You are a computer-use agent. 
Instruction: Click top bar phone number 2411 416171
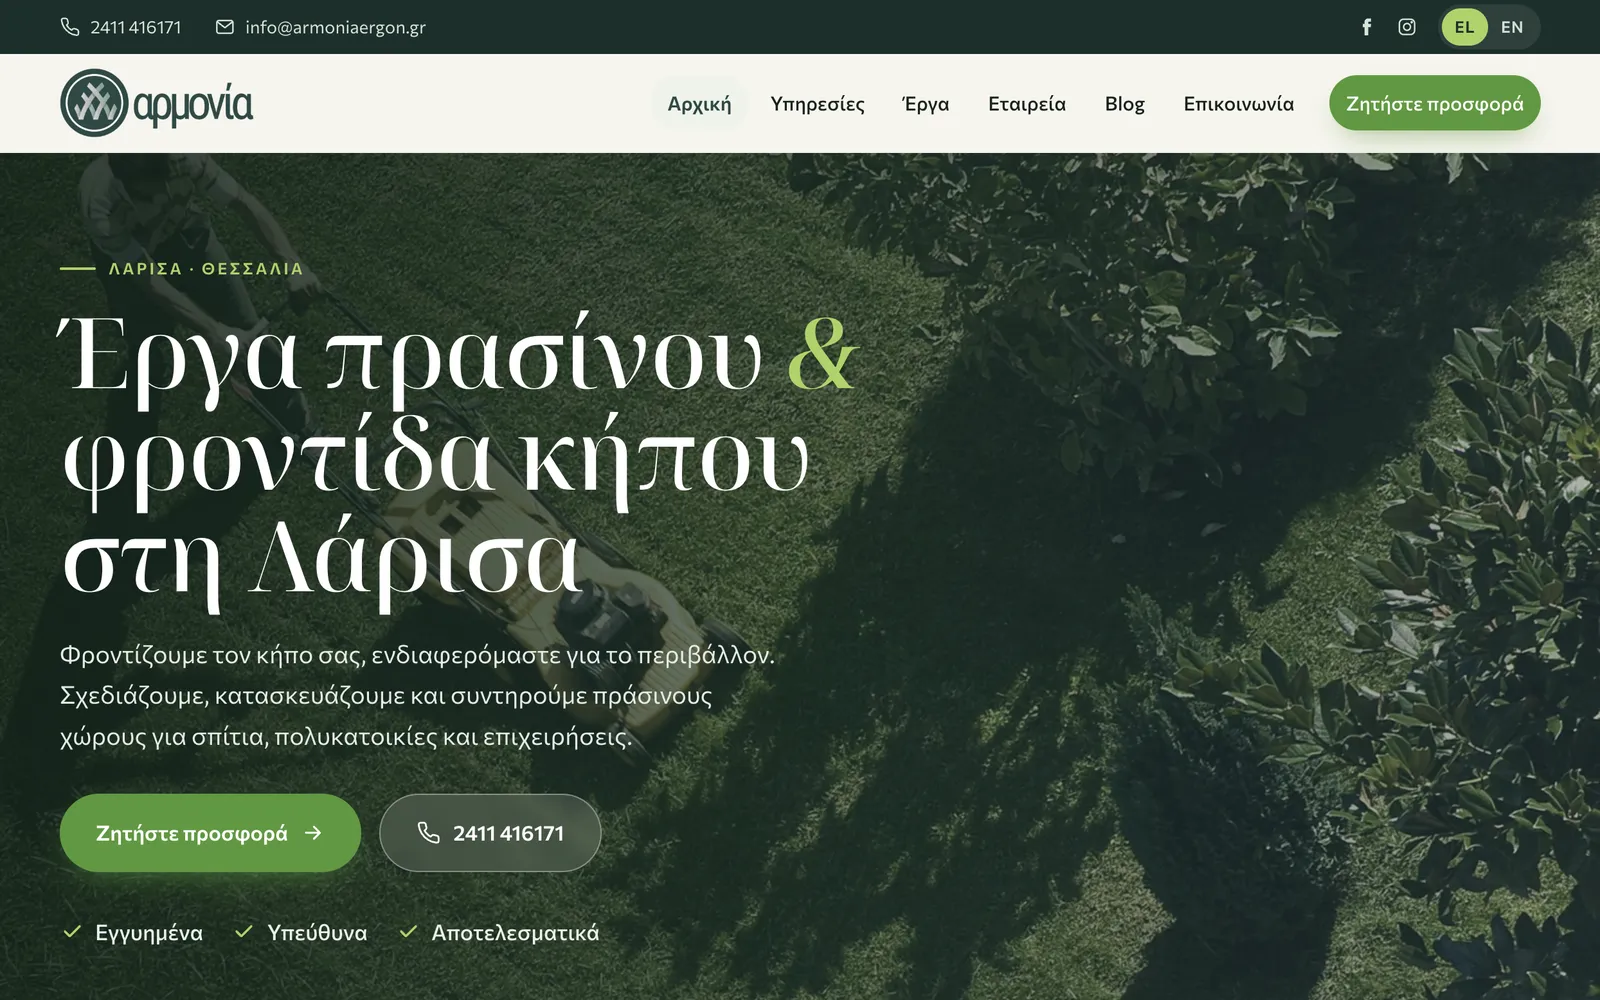point(136,27)
